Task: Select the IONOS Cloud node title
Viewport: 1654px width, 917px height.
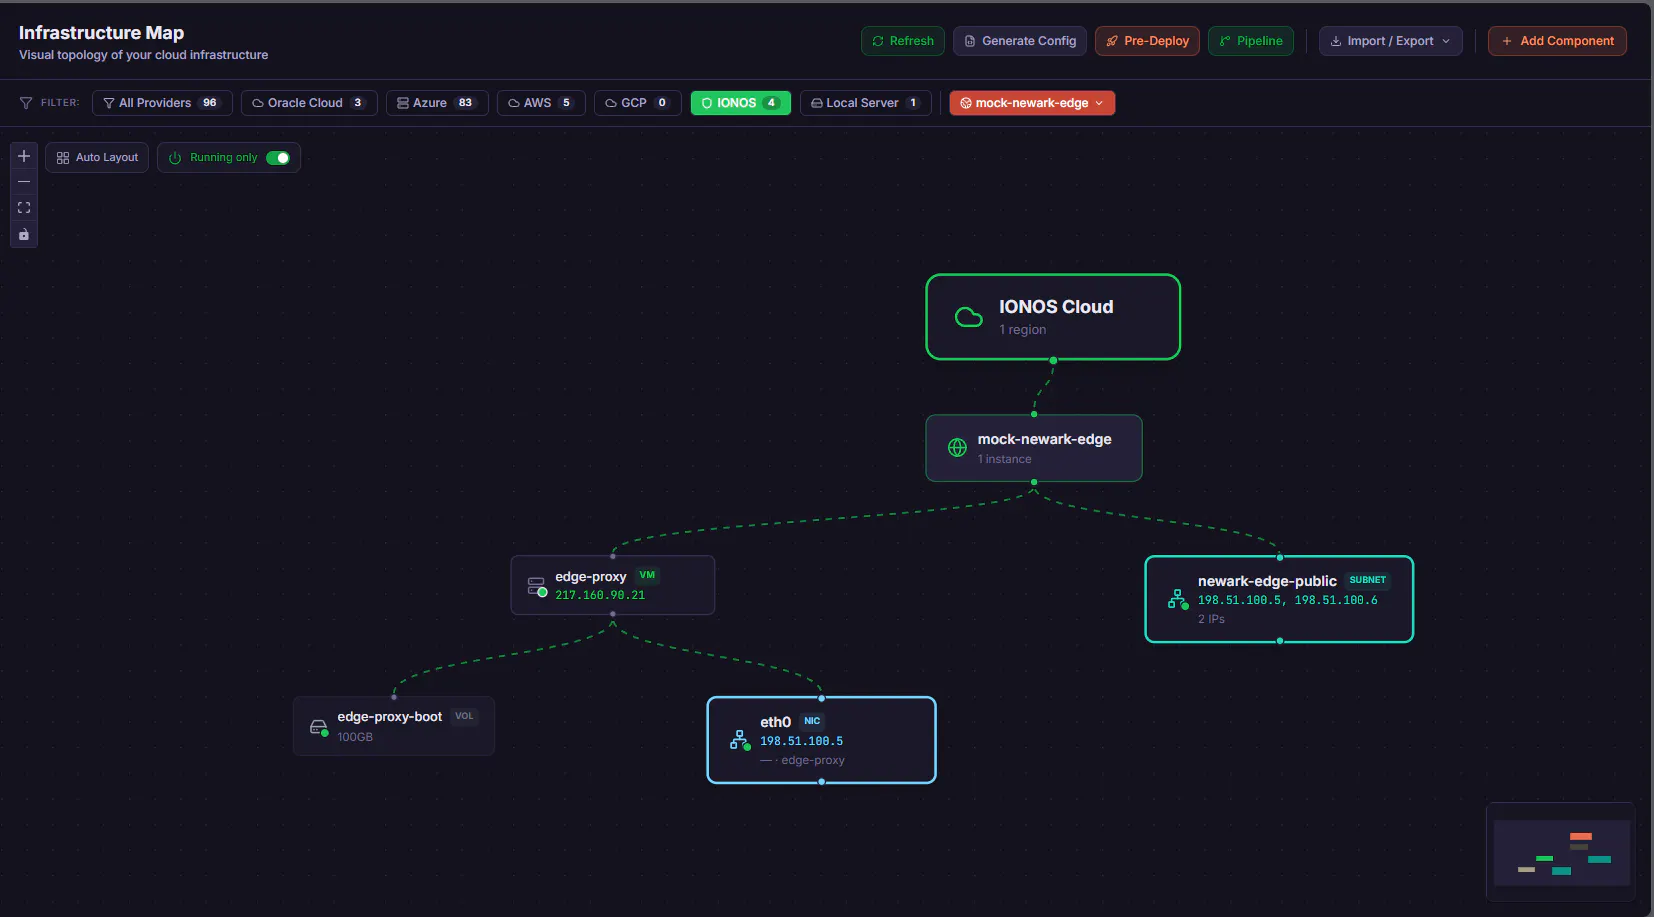Action: [x=1056, y=307]
